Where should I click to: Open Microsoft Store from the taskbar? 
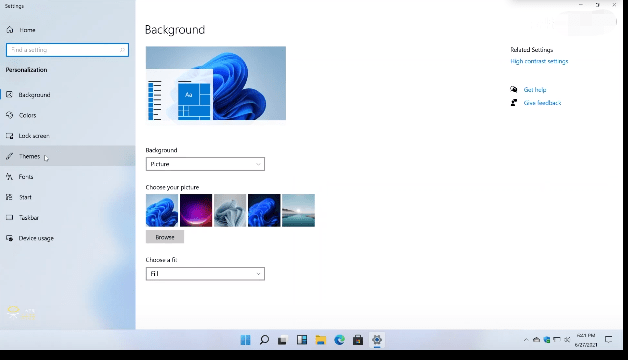coord(358,340)
